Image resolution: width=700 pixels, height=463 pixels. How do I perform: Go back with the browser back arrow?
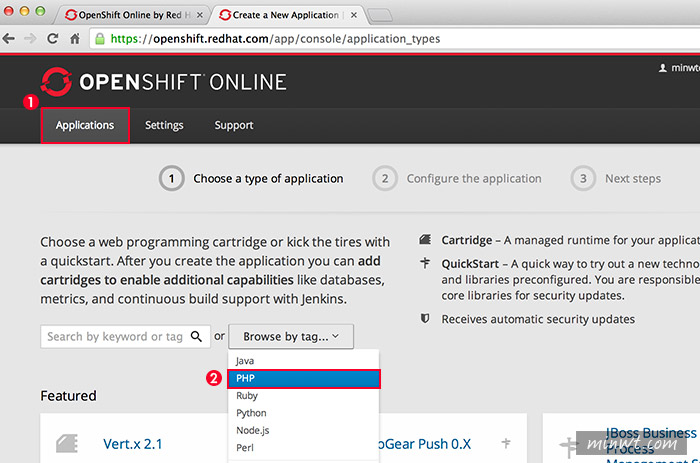coord(8,39)
